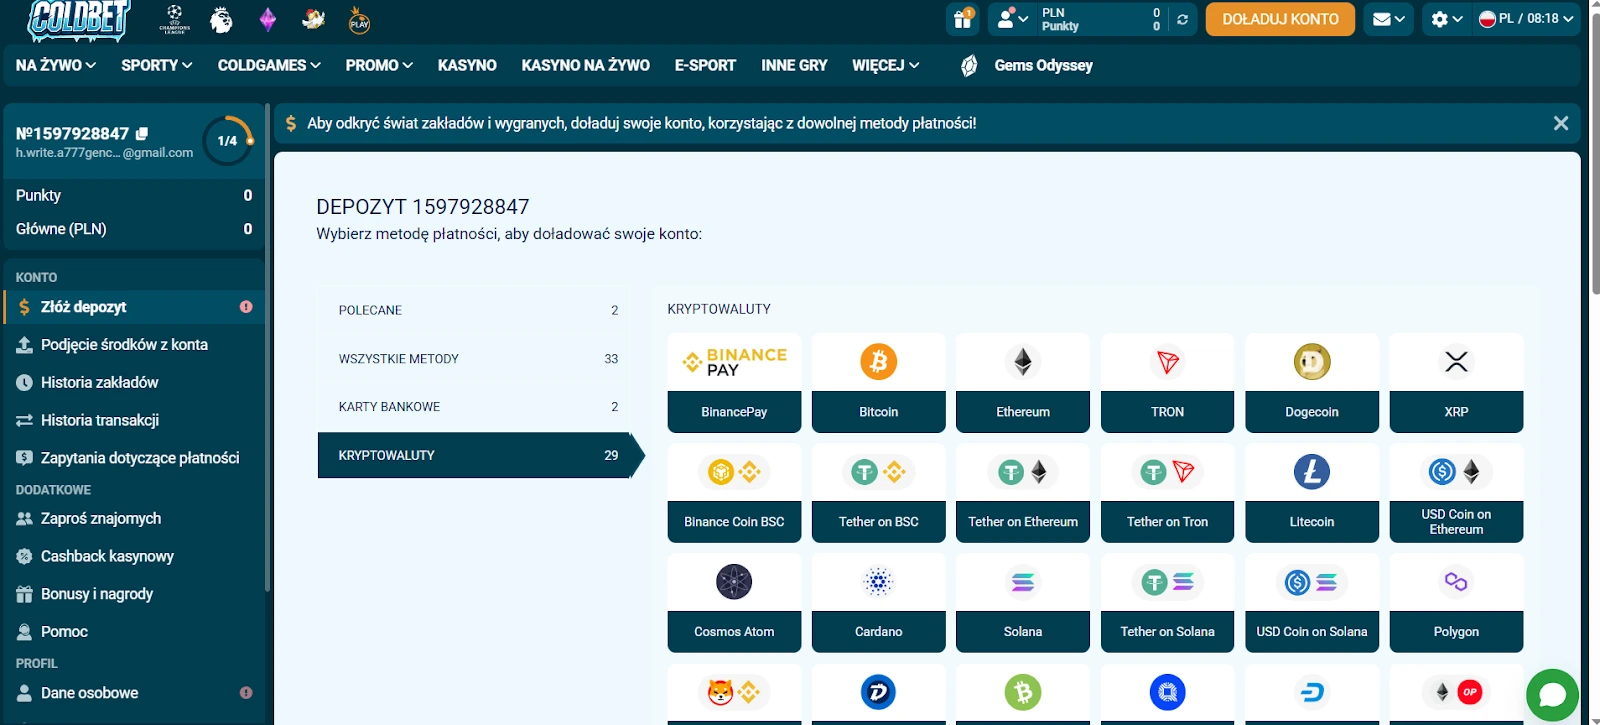Choose the Dogecoin coin icon

click(x=1311, y=362)
